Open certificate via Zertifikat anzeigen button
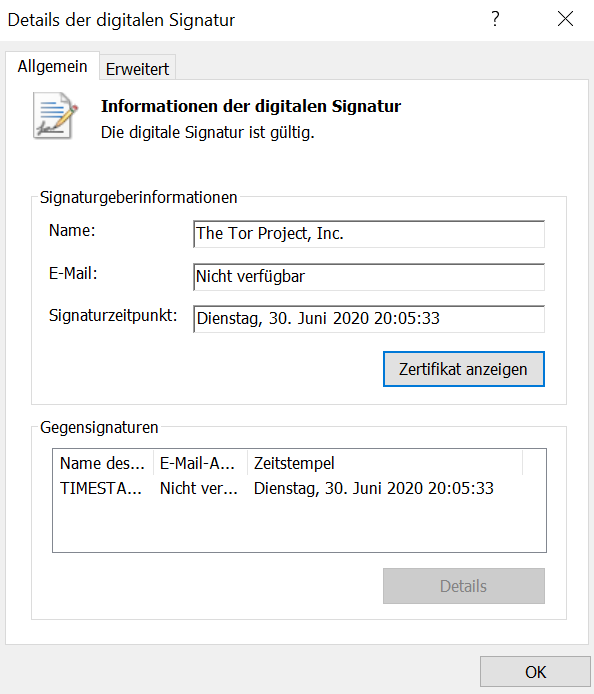The height and width of the screenshot is (694, 594). 463,369
